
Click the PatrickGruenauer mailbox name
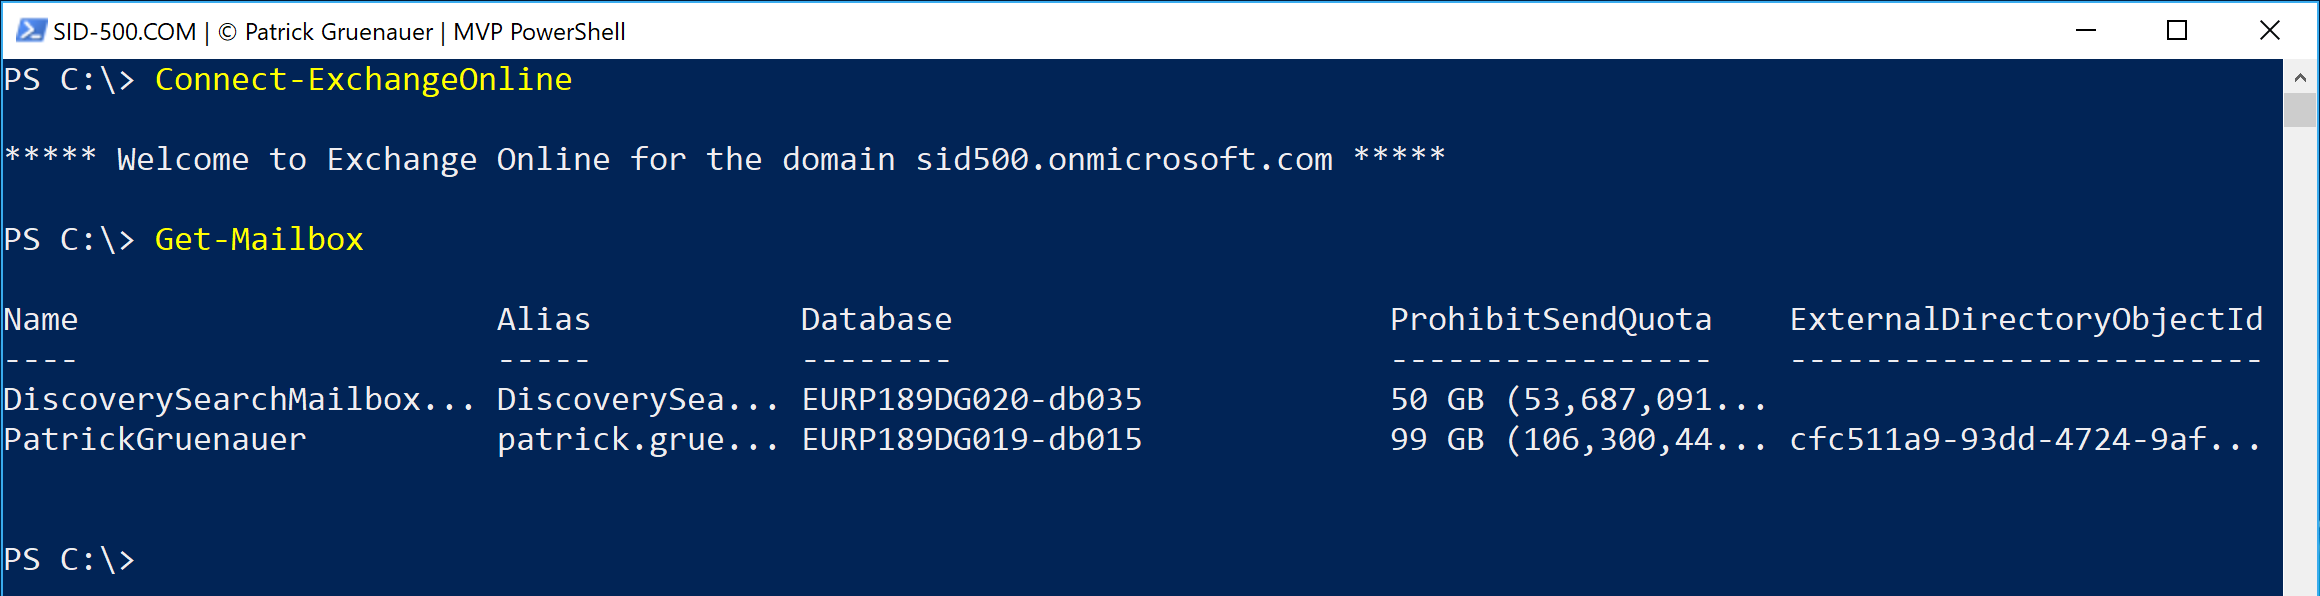coord(155,440)
